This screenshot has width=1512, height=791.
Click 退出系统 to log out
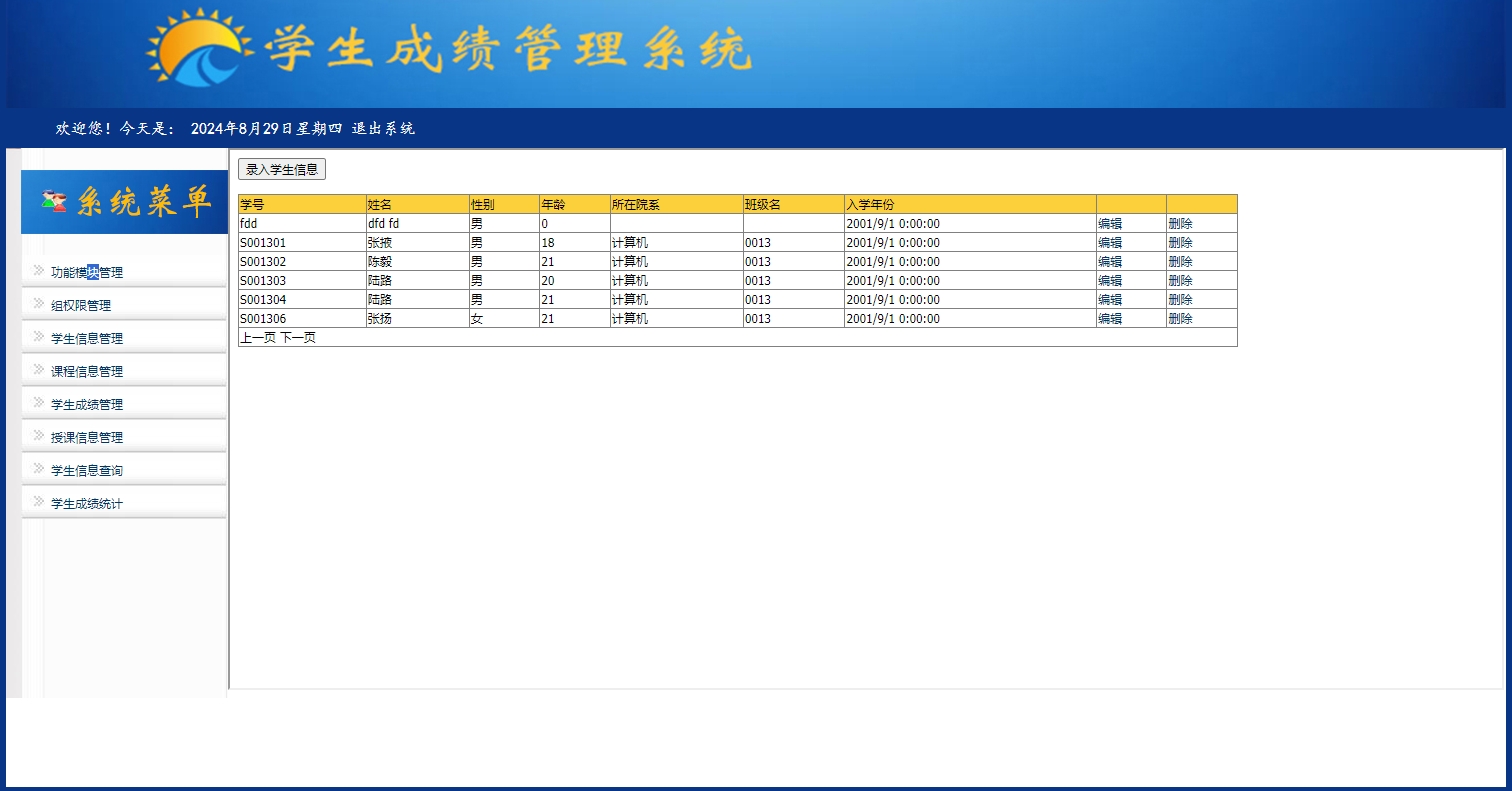[x=383, y=128]
